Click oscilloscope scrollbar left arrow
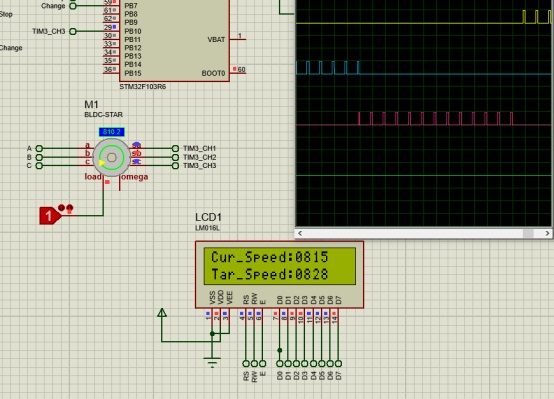 (x=300, y=233)
